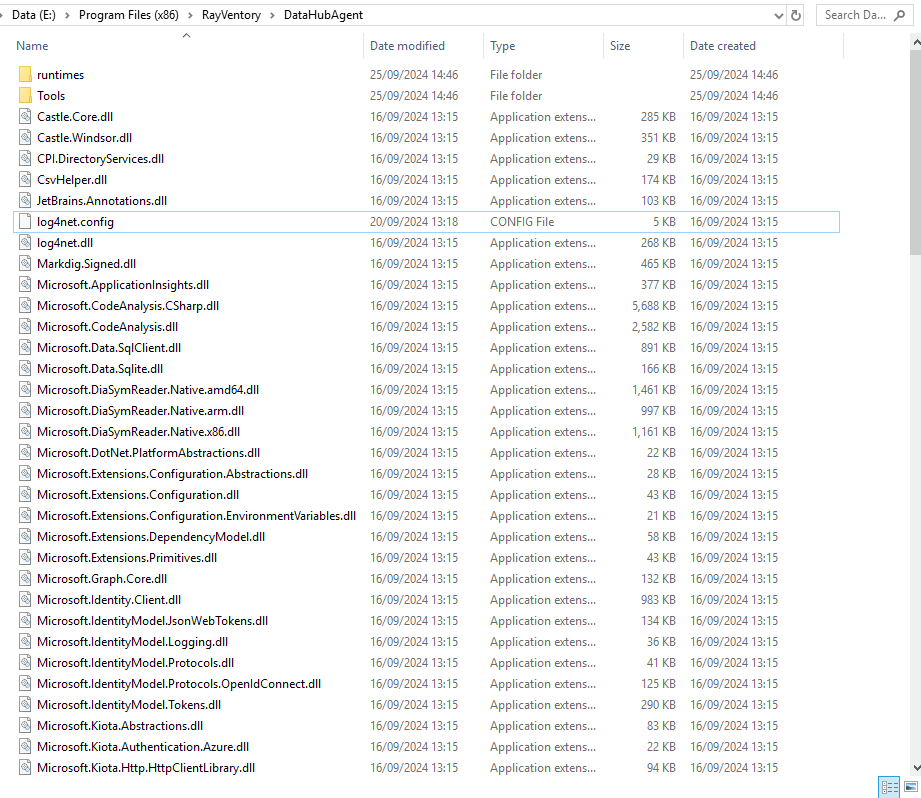Click the scrollbar up arrow
The height and width of the screenshot is (798, 921).
click(x=916, y=42)
